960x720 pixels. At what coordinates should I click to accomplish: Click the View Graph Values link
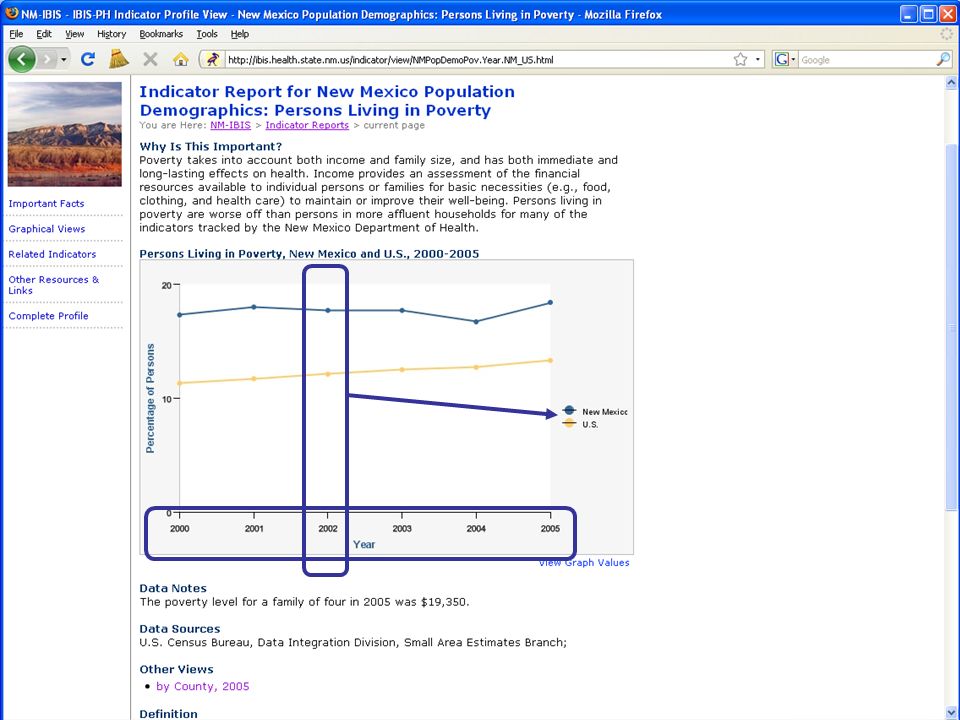click(x=584, y=563)
